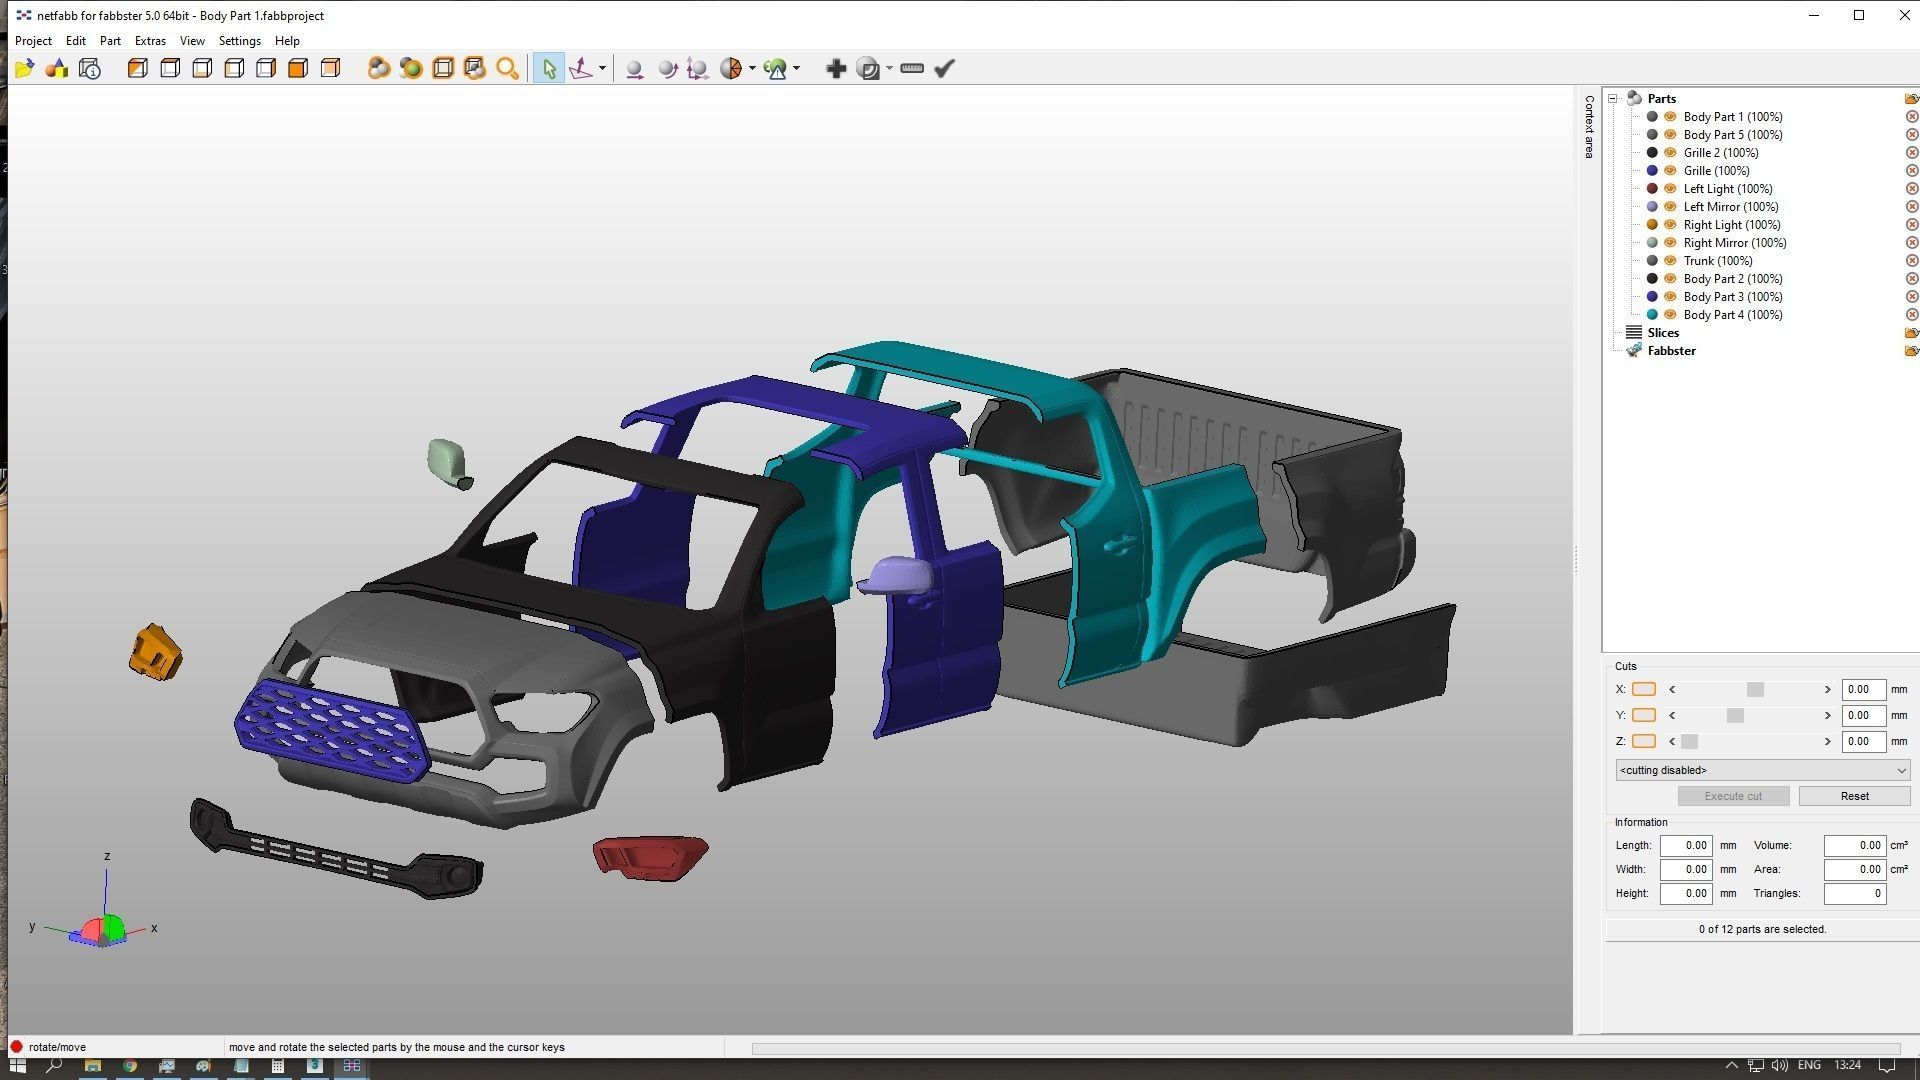The width and height of the screenshot is (1920, 1080).
Task: Open the Project menu
Action: click(33, 41)
